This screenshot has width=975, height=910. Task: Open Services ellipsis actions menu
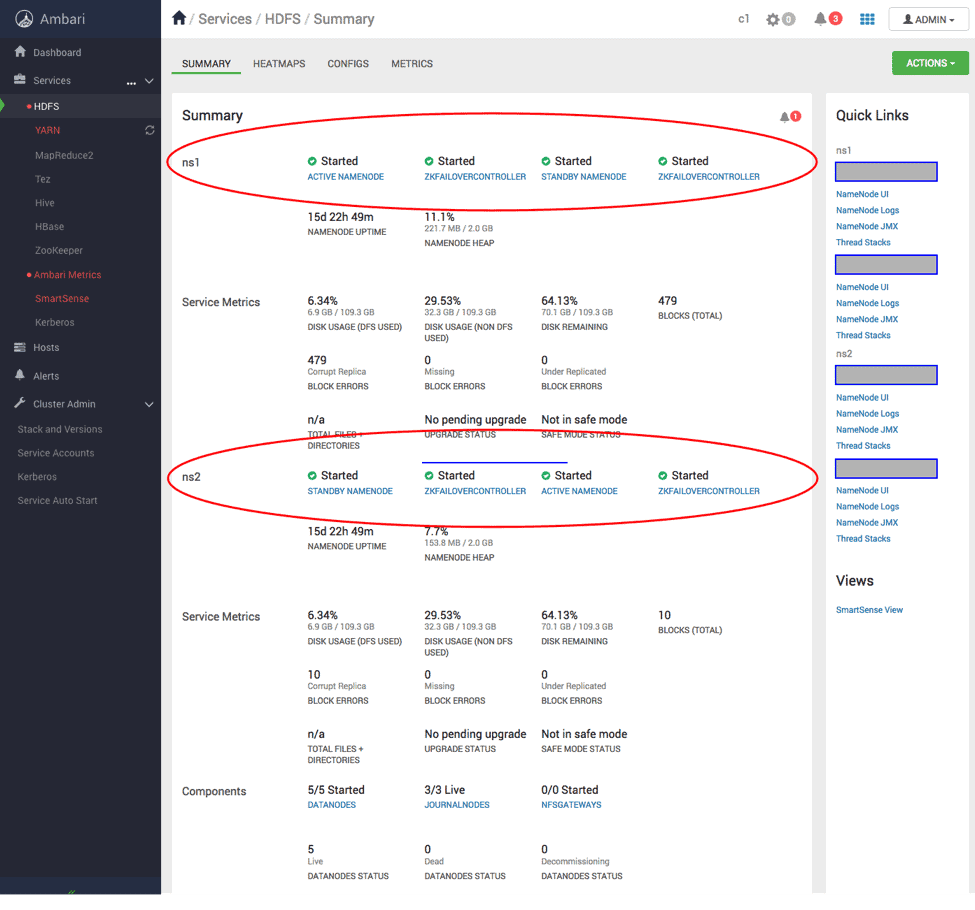tap(131, 81)
